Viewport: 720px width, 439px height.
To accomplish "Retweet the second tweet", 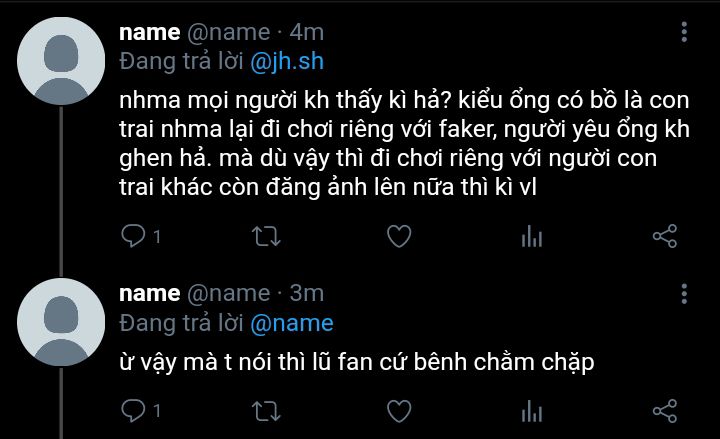I will pyautogui.click(x=266, y=410).
